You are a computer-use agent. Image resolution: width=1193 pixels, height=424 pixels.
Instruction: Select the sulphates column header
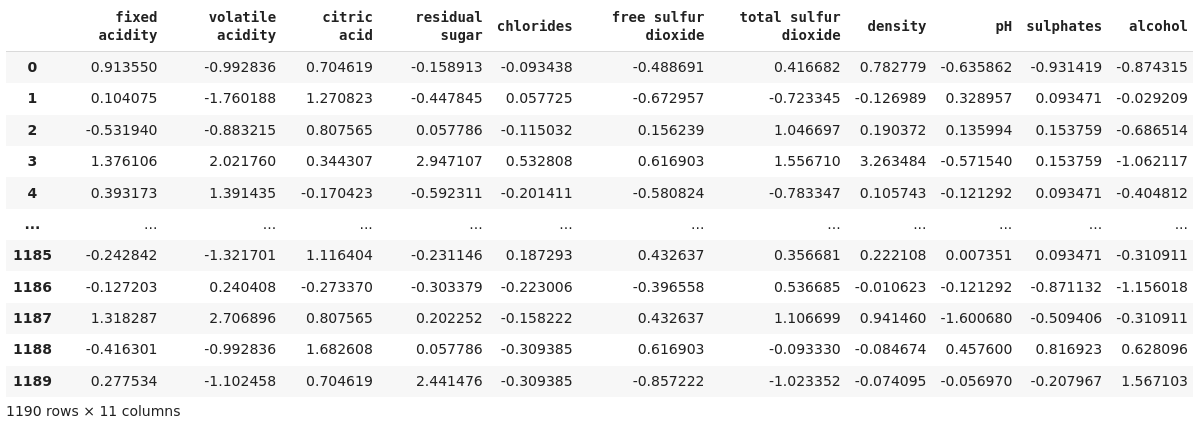point(1063,26)
